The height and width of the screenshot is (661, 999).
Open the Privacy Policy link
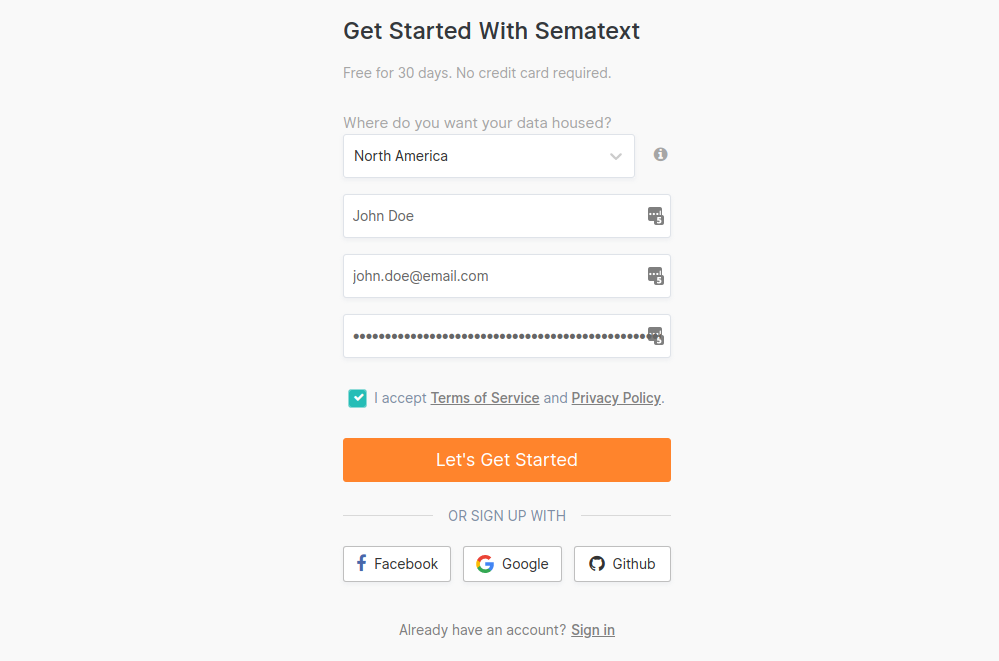pyautogui.click(x=615, y=398)
